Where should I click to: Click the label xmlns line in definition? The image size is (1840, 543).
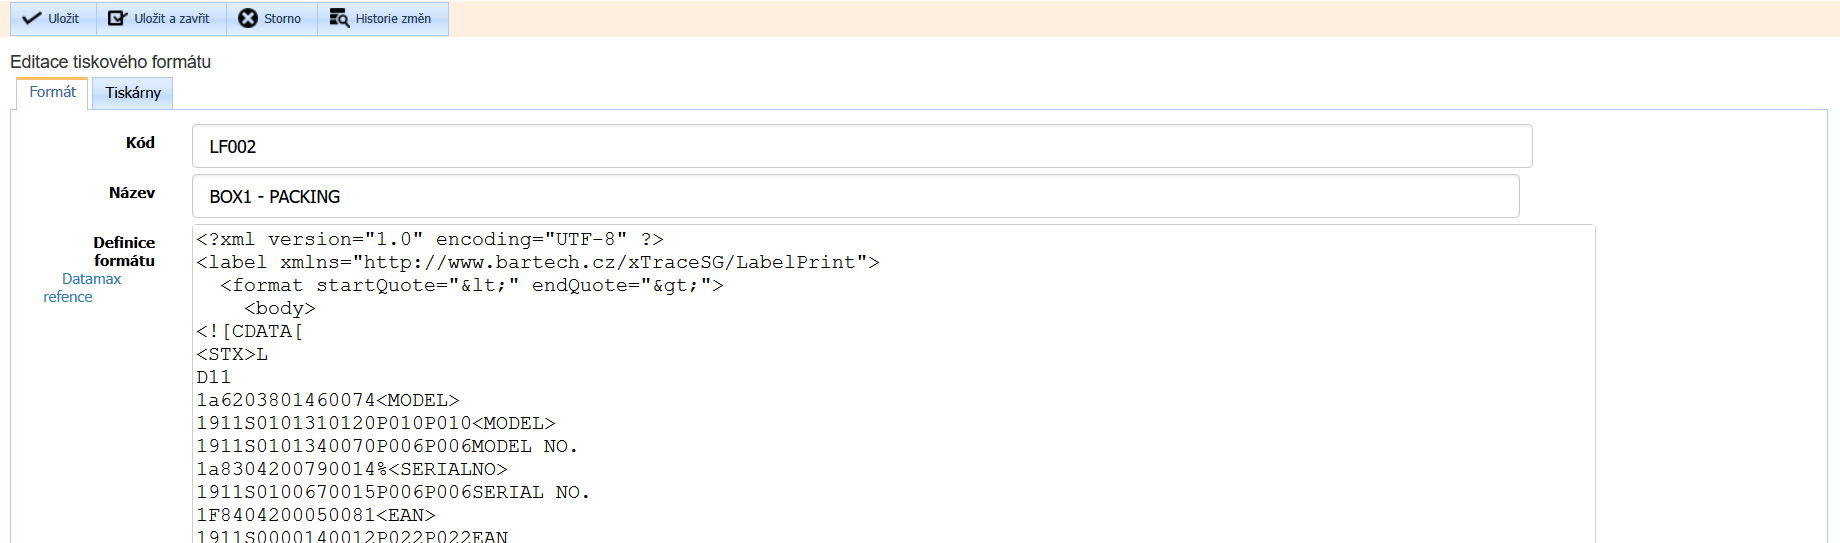(x=537, y=263)
